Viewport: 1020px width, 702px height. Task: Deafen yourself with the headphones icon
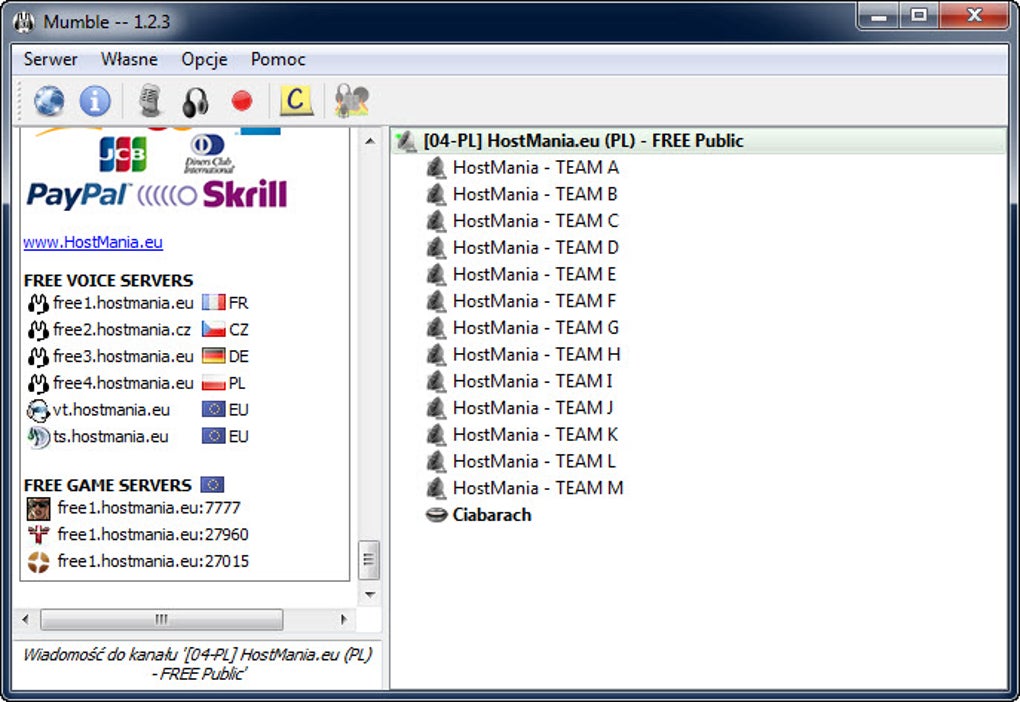[x=195, y=102]
